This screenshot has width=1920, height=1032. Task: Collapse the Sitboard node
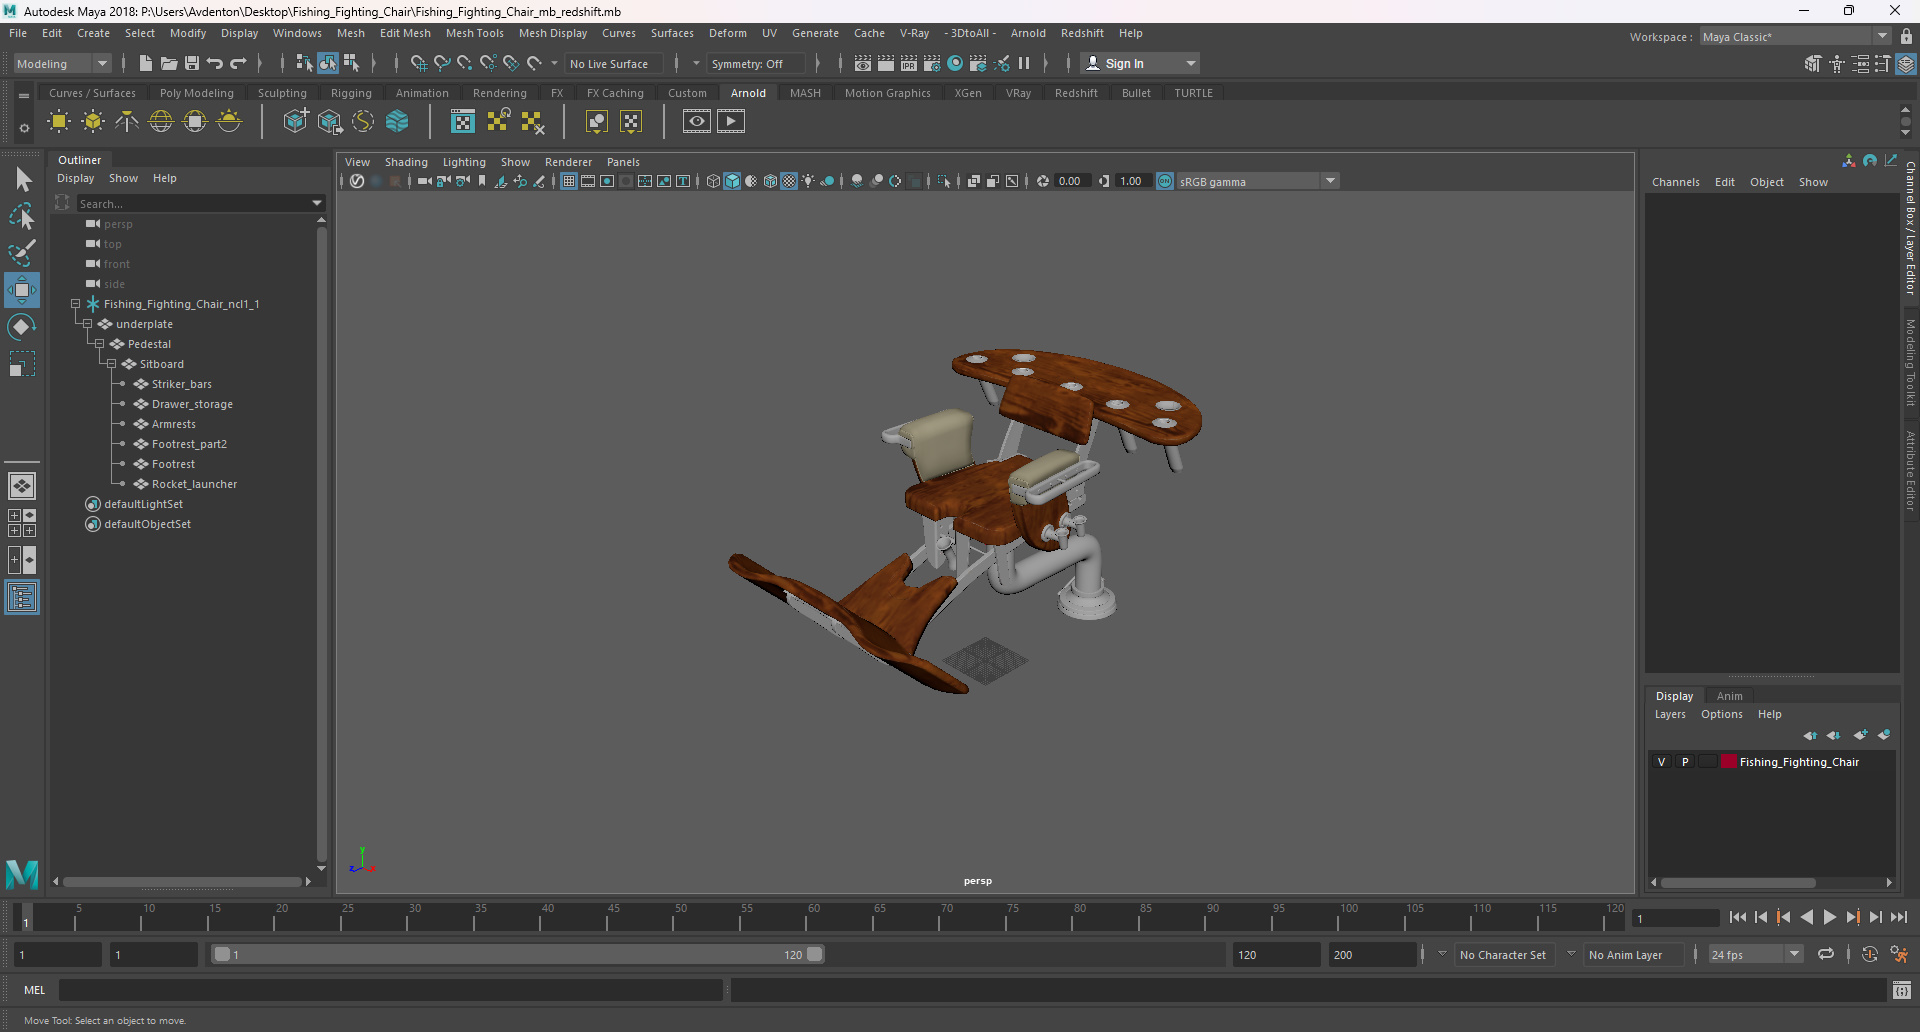pos(111,364)
